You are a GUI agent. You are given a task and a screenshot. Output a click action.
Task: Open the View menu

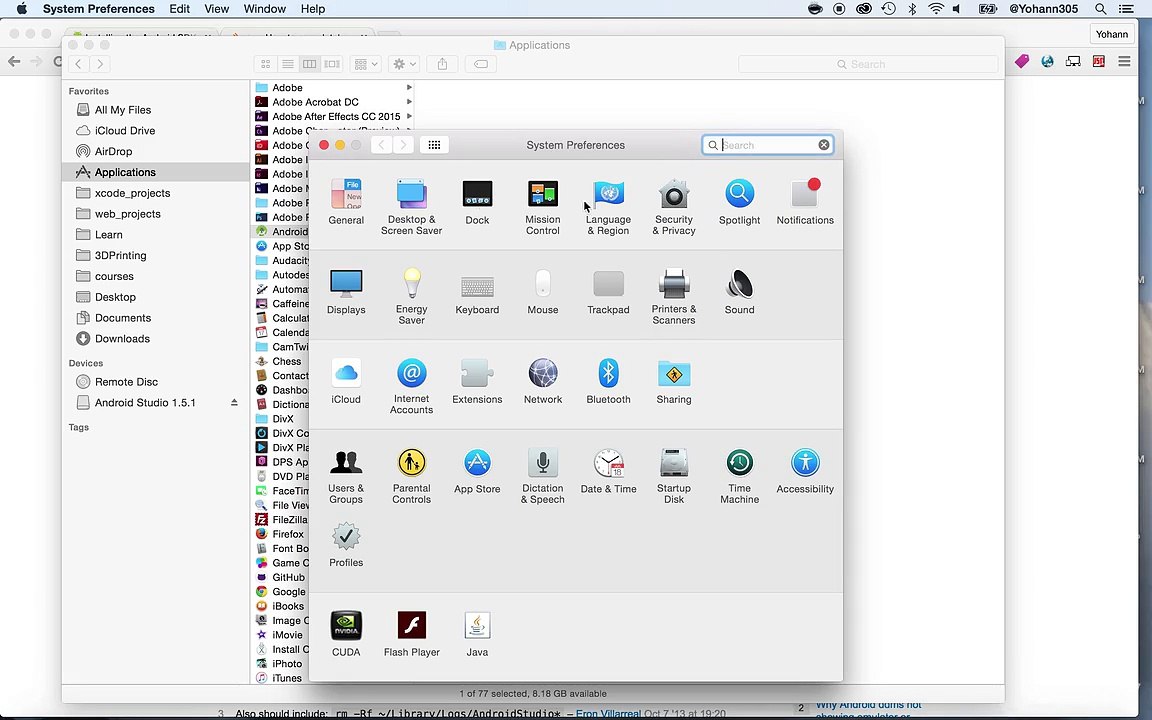(x=216, y=9)
